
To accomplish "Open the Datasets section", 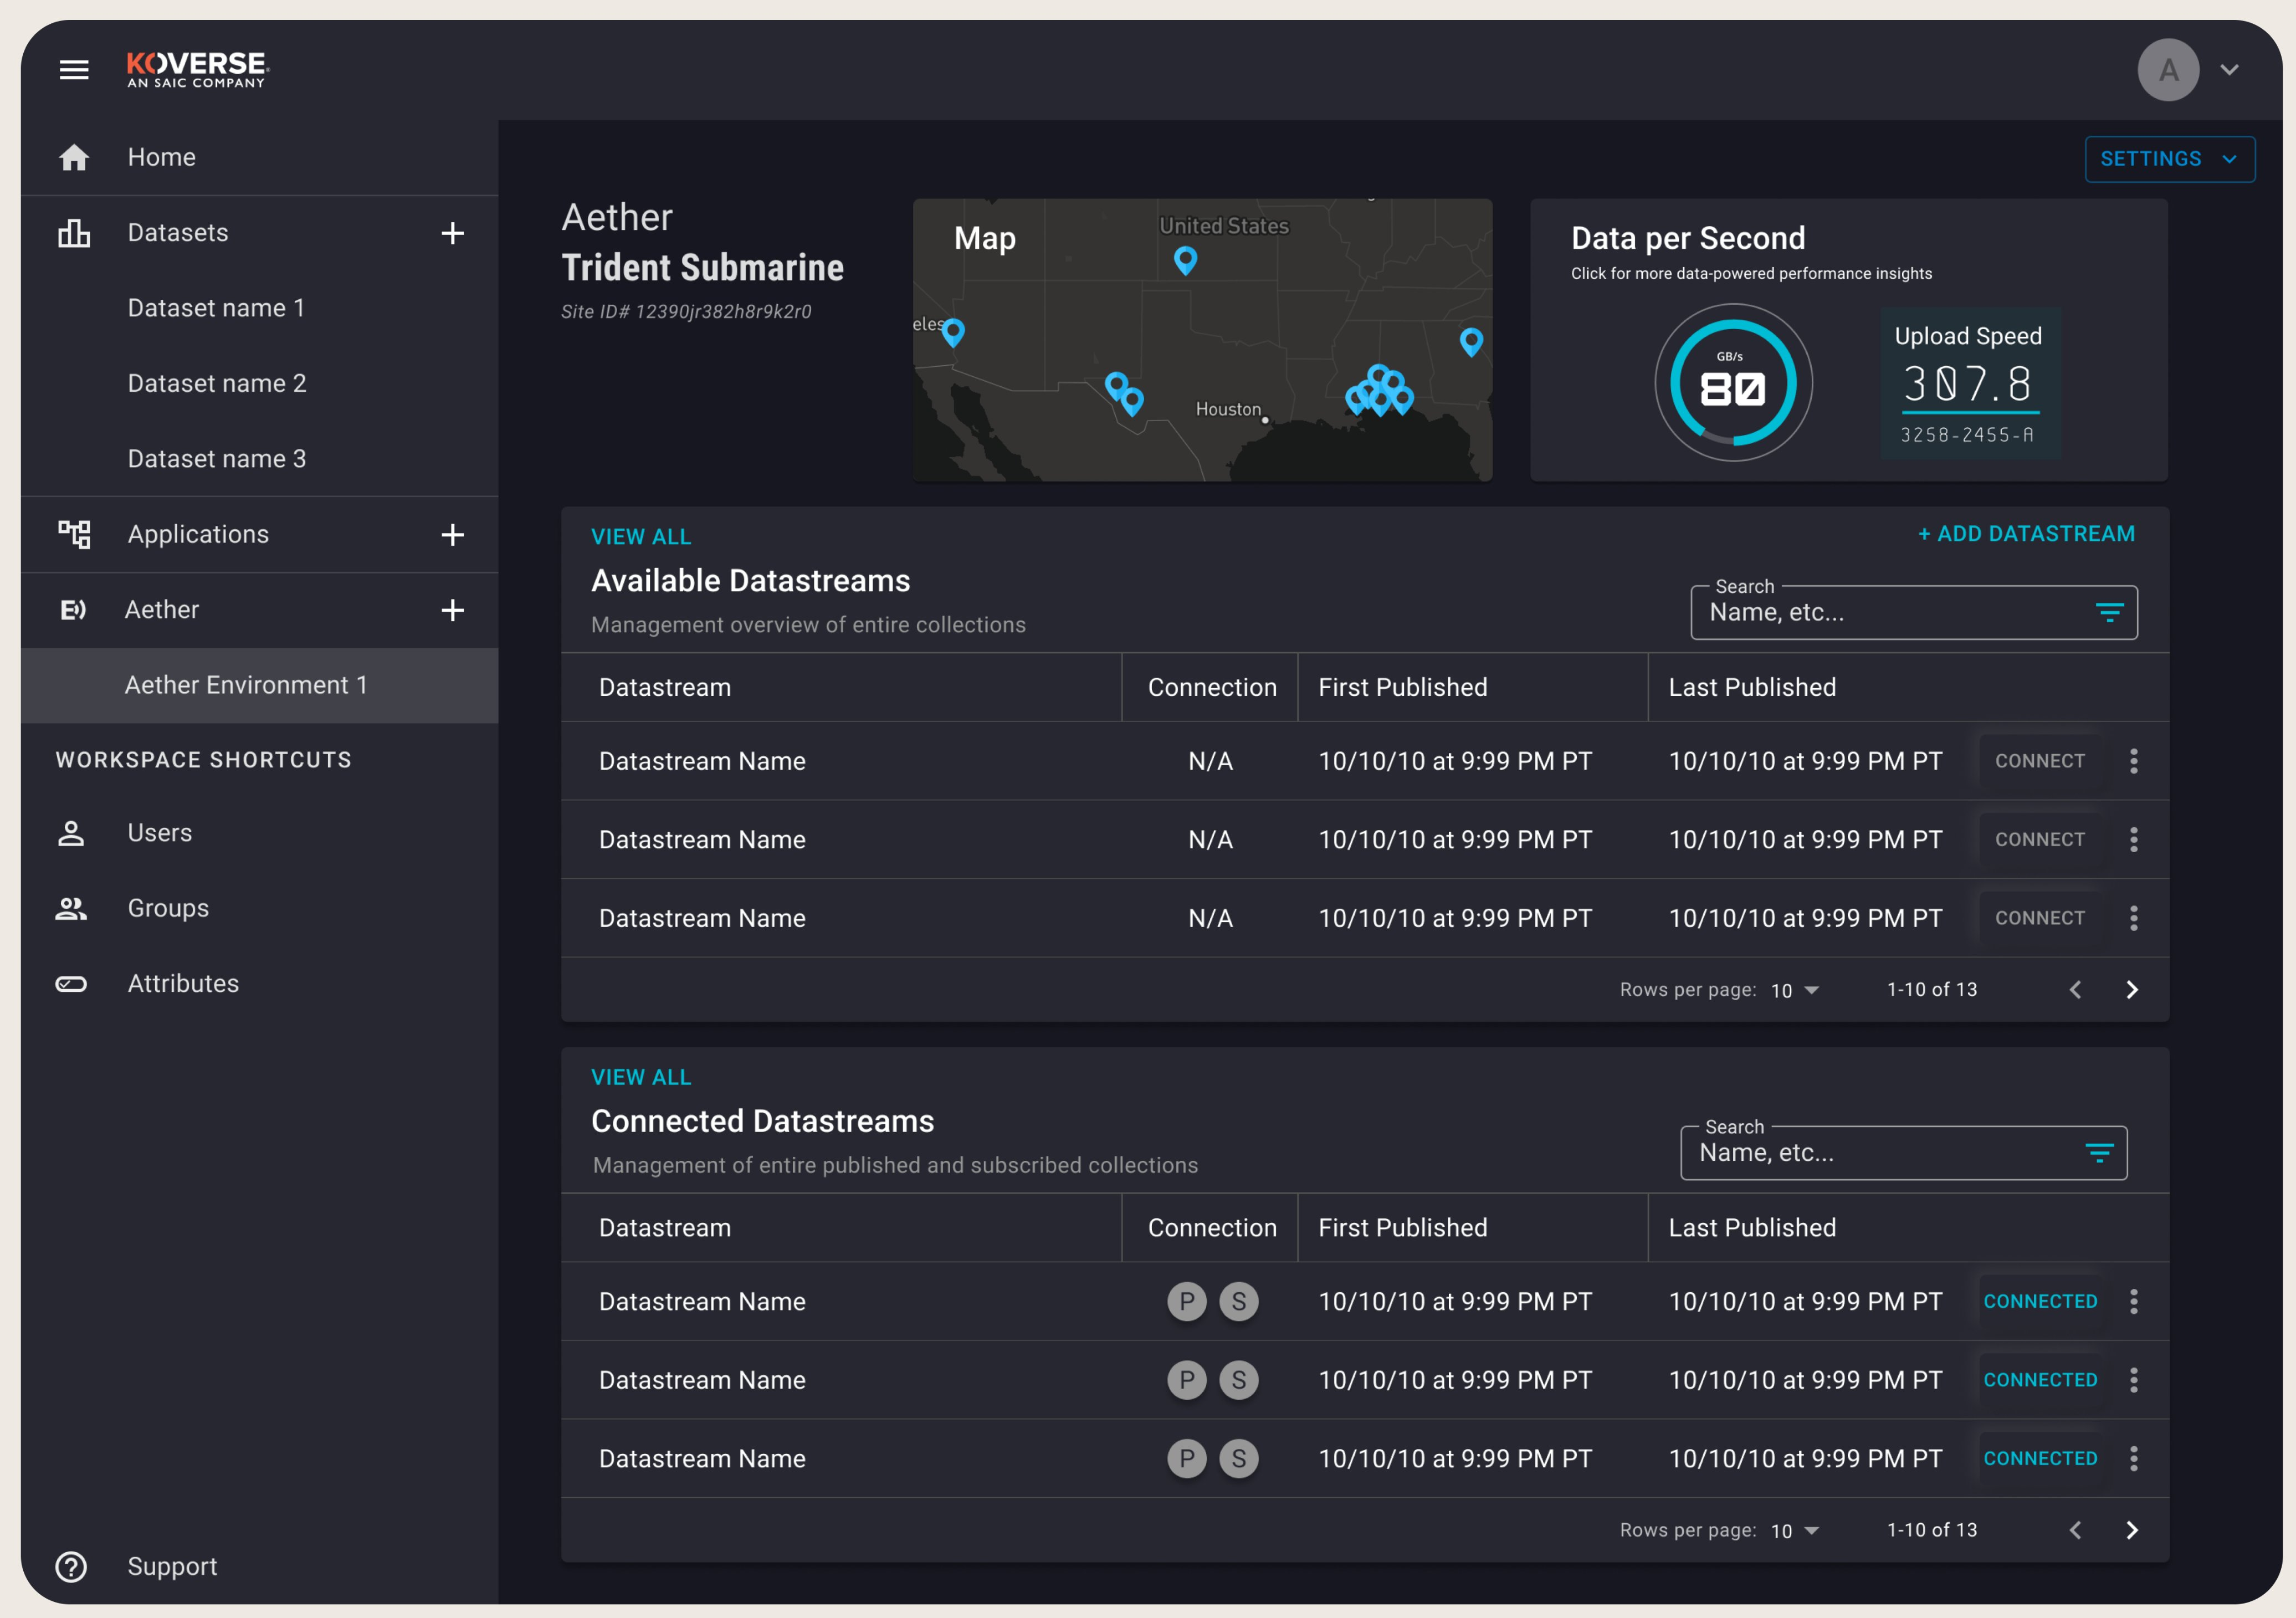I will tap(178, 233).
